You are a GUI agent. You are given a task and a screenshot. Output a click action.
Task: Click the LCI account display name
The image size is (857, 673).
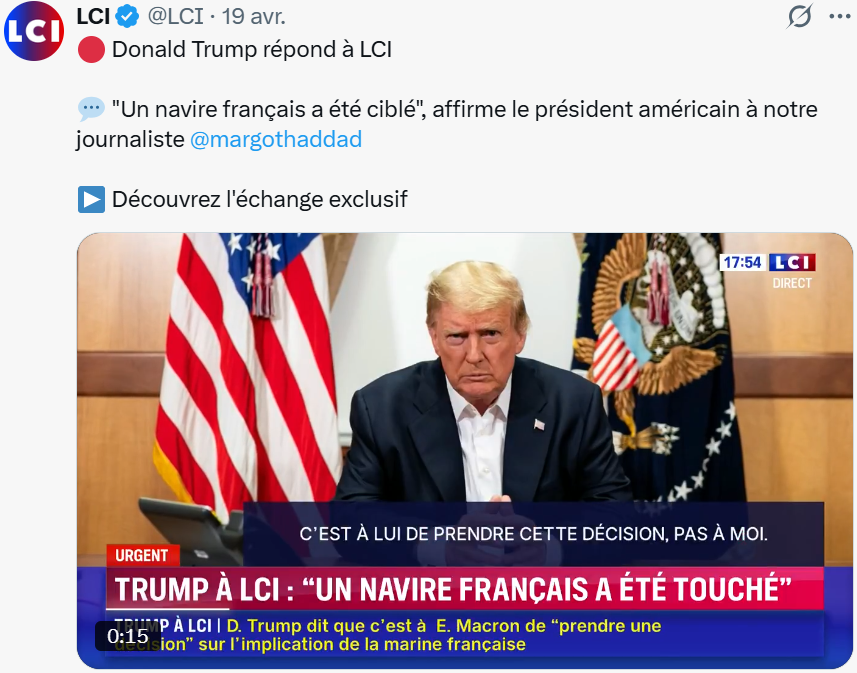click(x=93, y=17)
